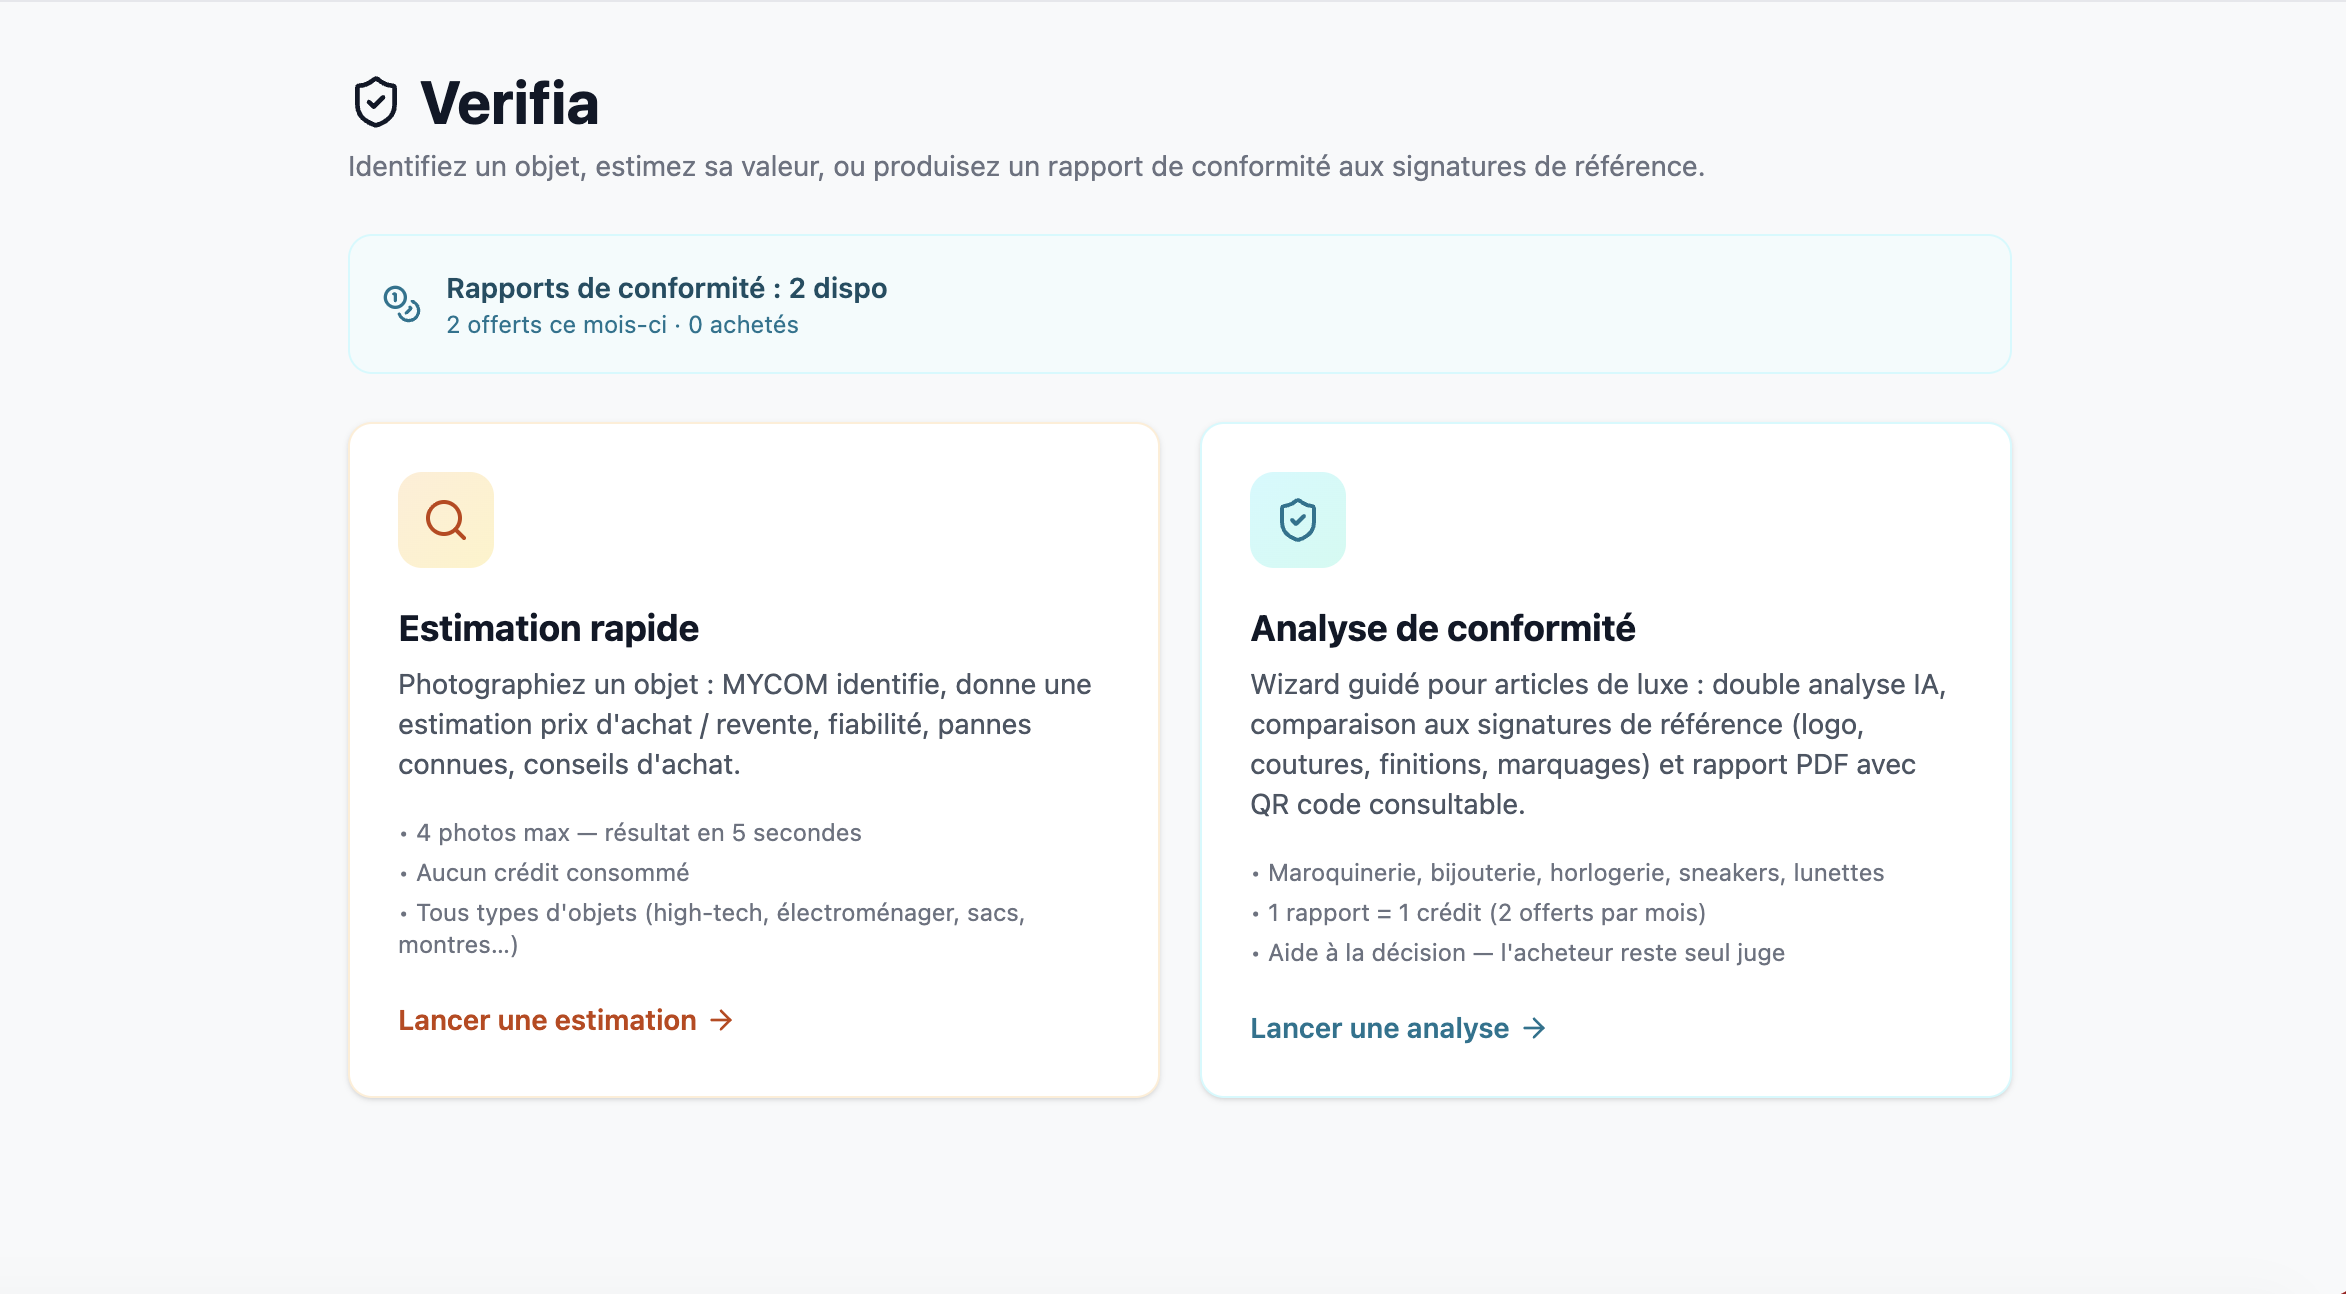Click the "Identifiez un objet, estimez sa valeur" subtitle

coord(1026,166)
